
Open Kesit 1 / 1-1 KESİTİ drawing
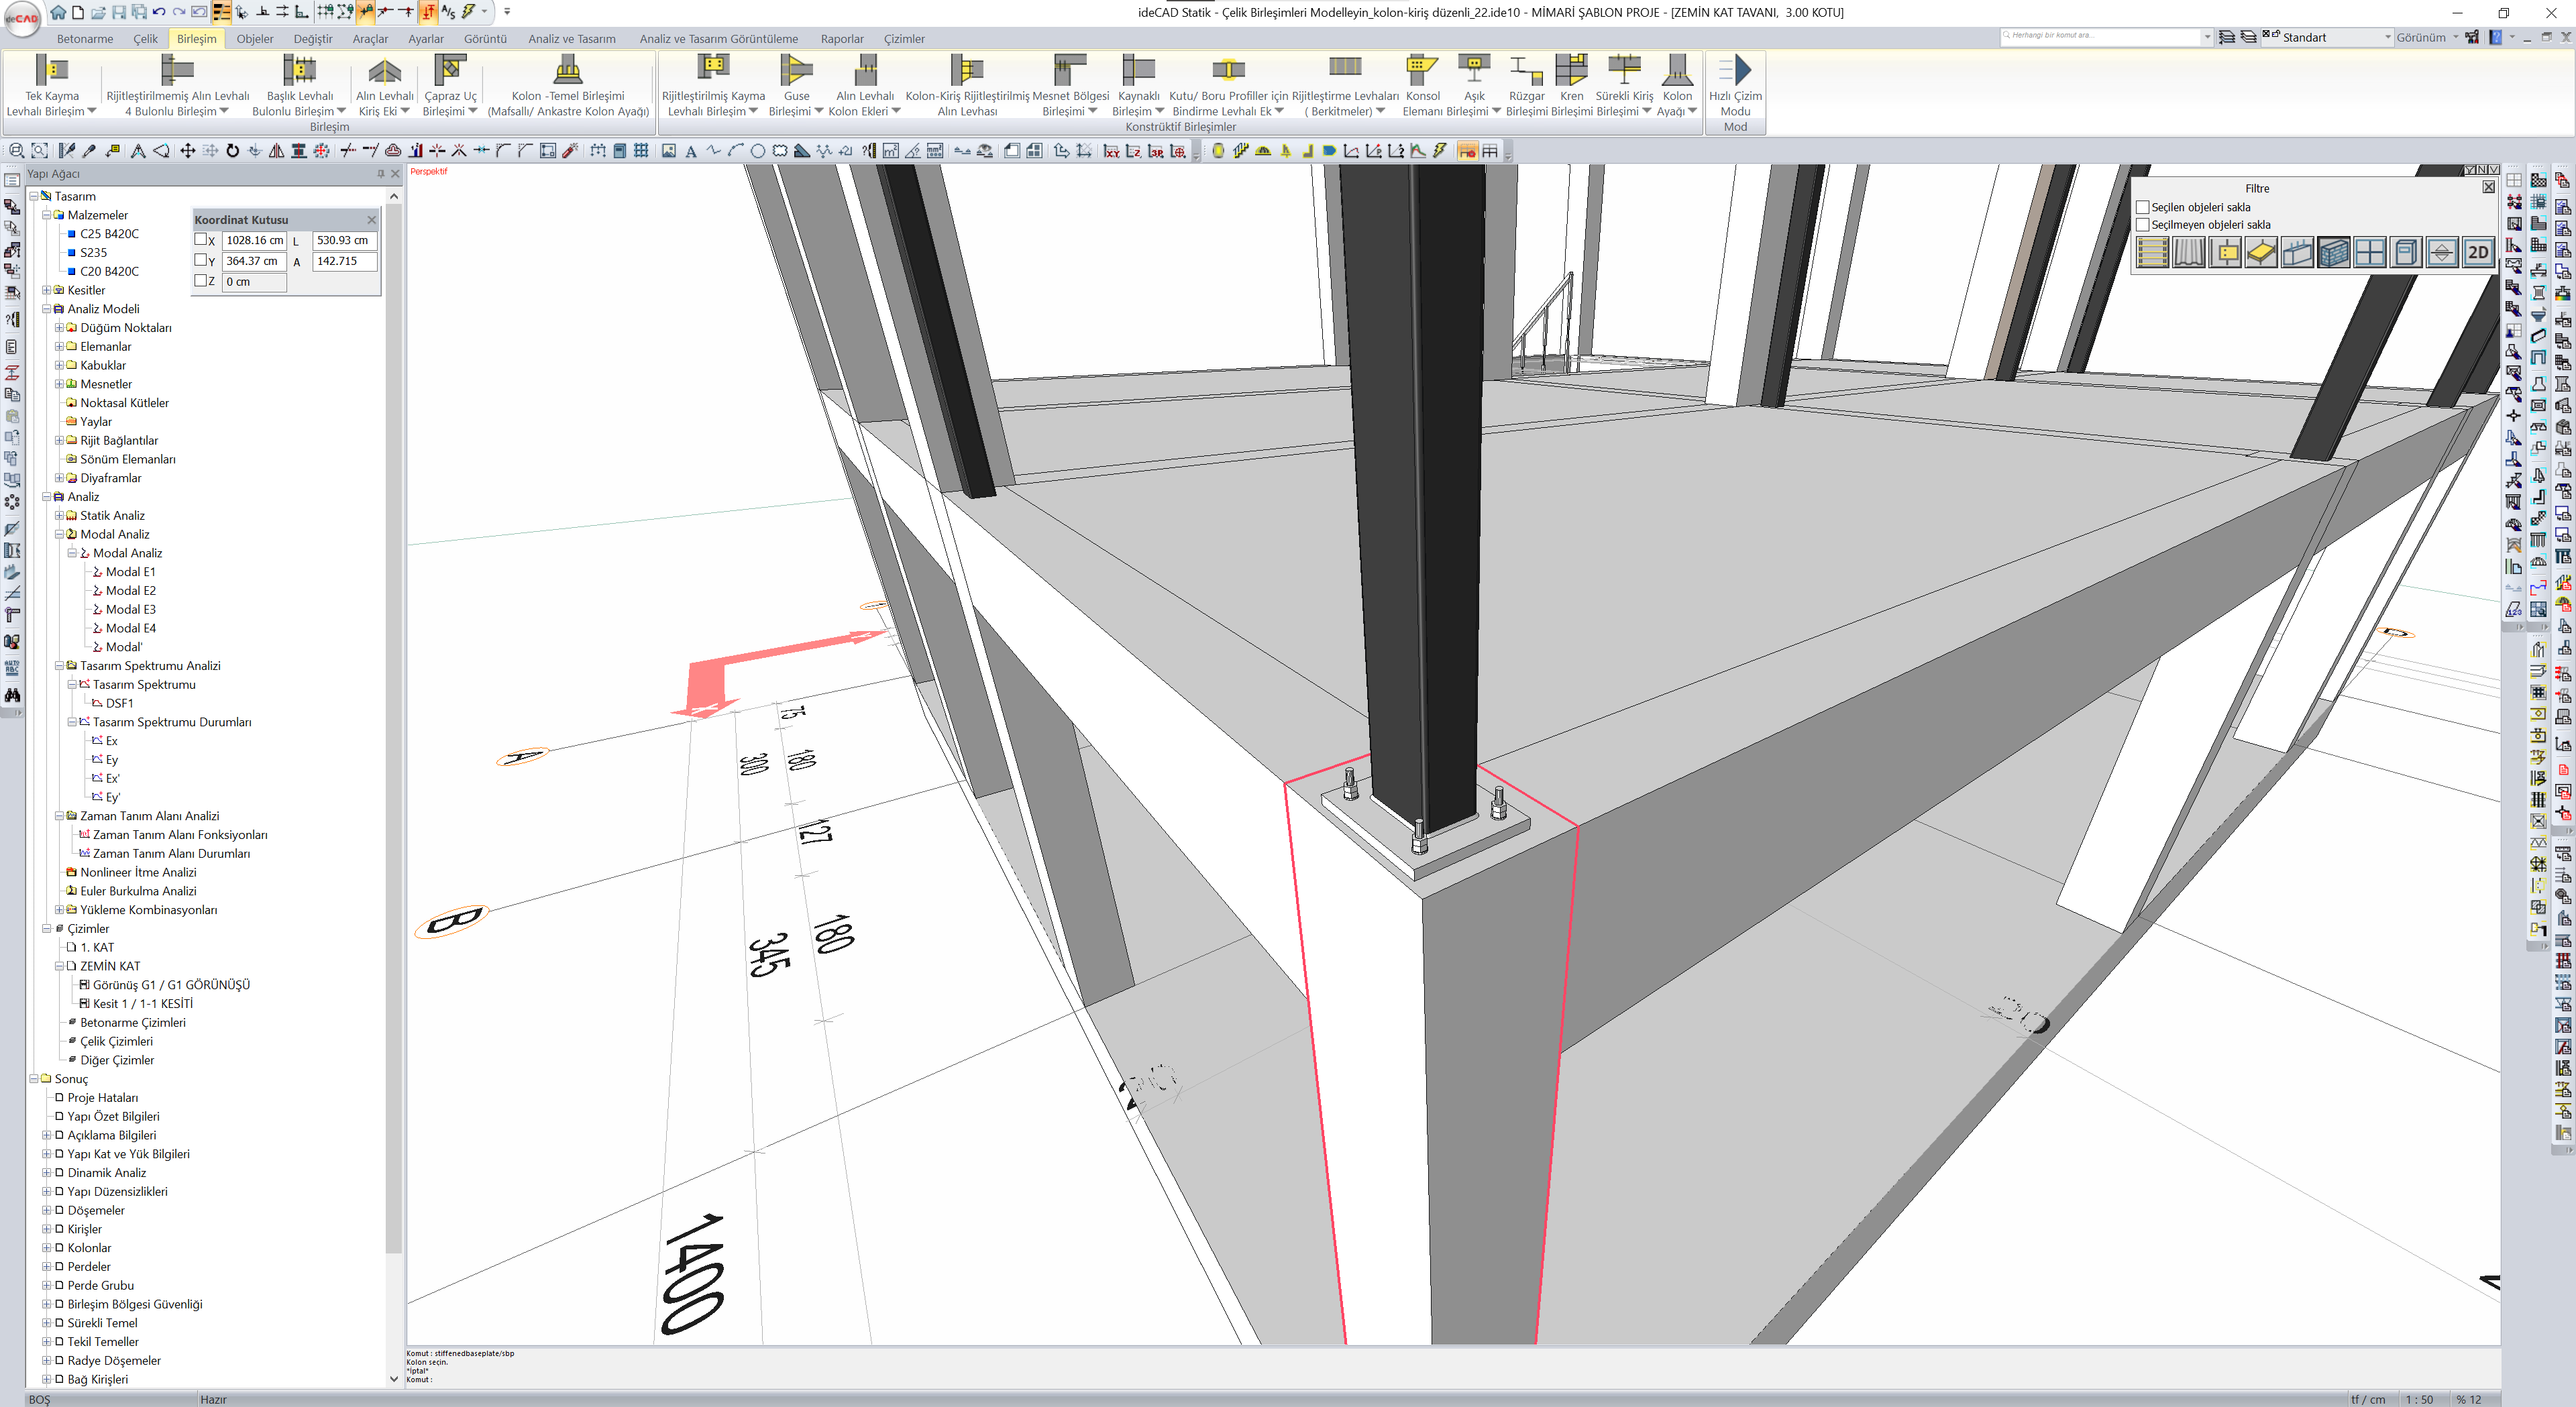point(142,1004)
